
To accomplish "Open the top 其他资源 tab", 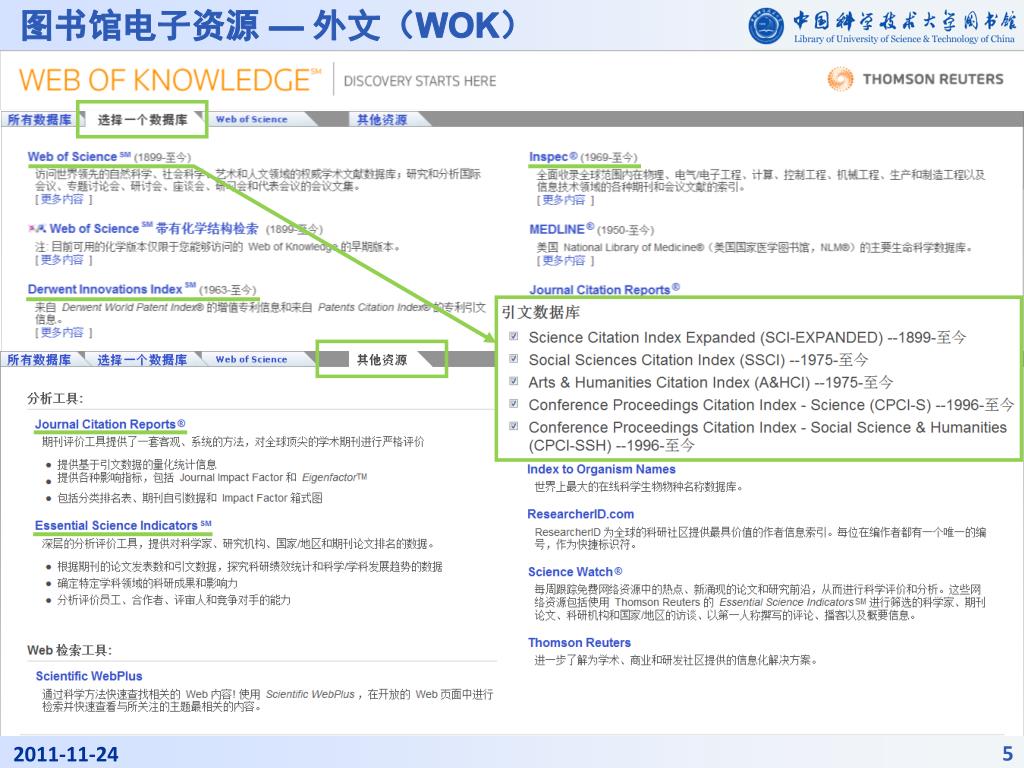I will coord(382,120).
